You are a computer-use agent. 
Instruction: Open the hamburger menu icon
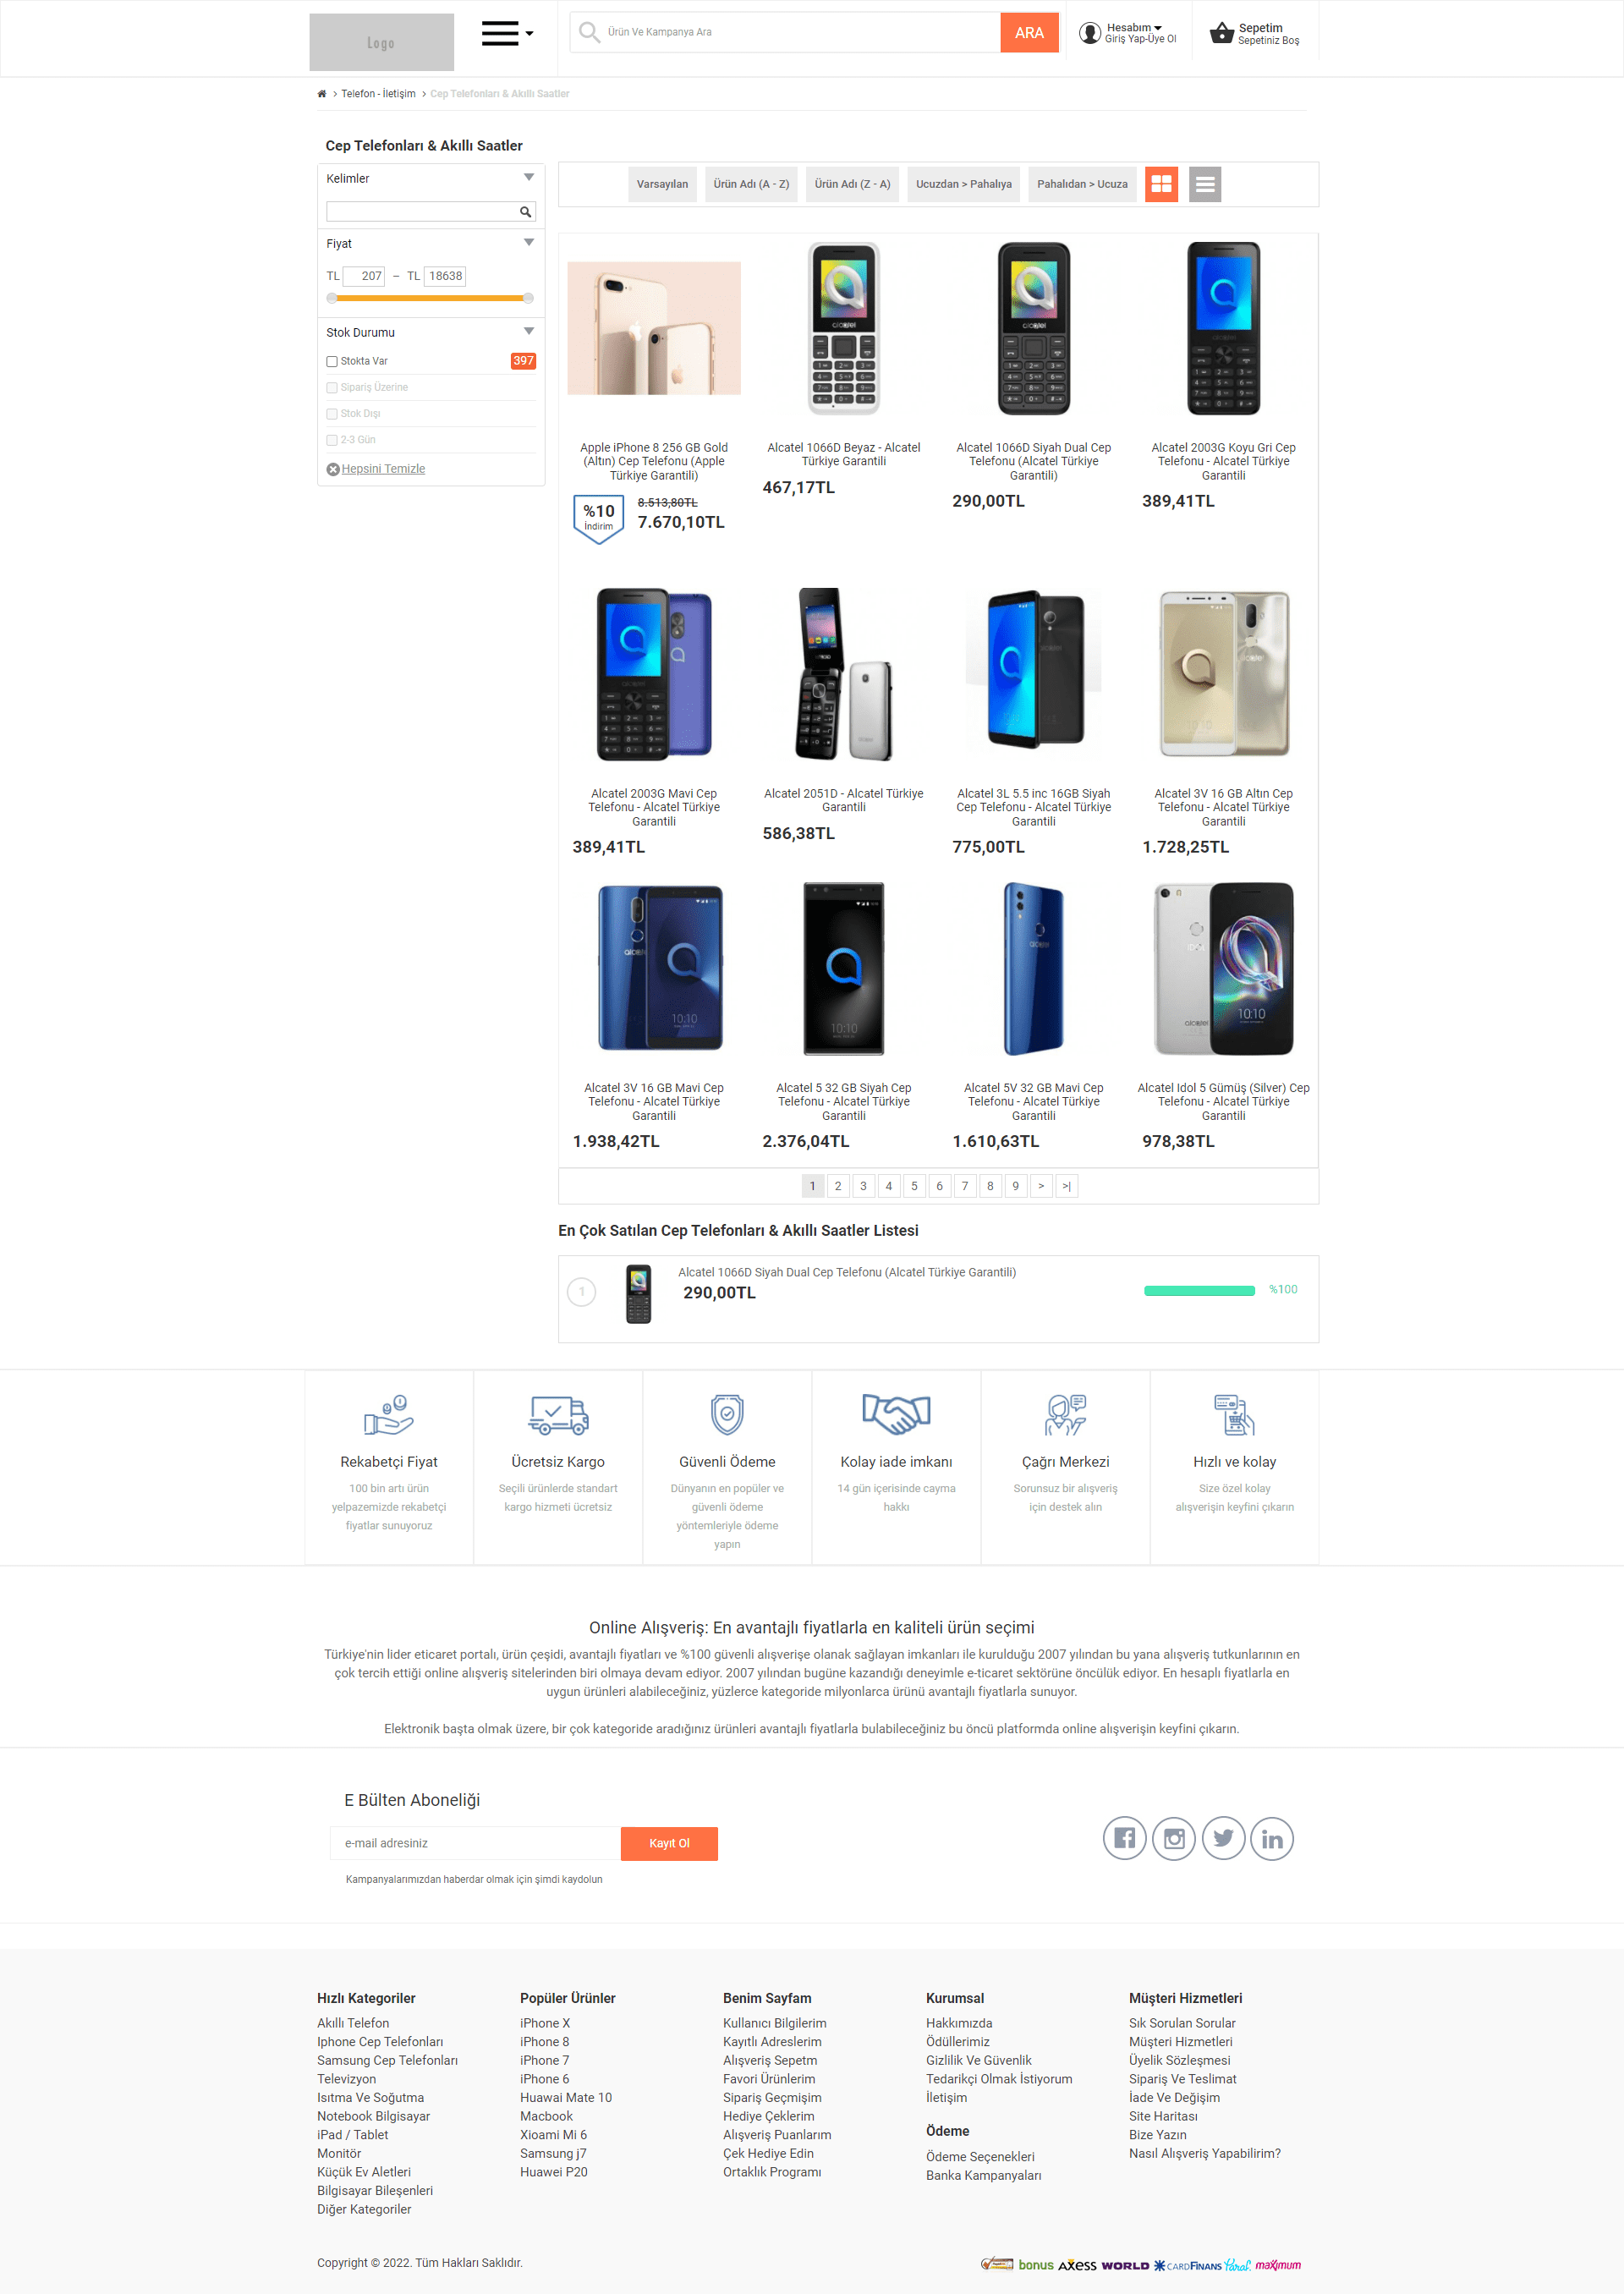click(x=500, y=33)
